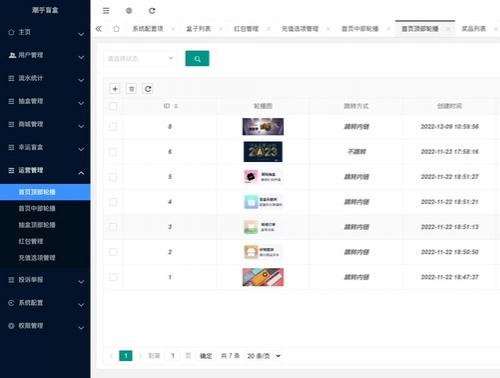Close the 系统配置项 tab
The height and width of the screenshot is (378, 500).
[x=173, y=29]
